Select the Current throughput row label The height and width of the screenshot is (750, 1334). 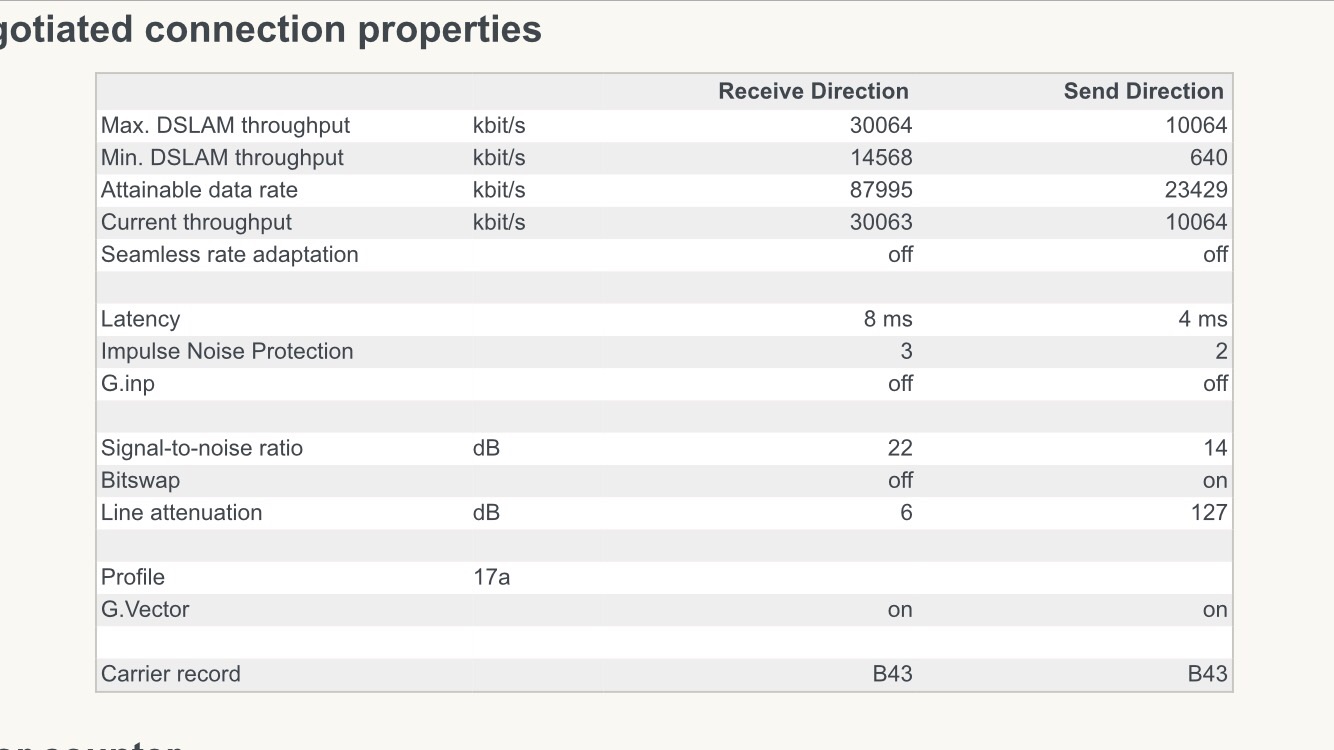[196, 222]
